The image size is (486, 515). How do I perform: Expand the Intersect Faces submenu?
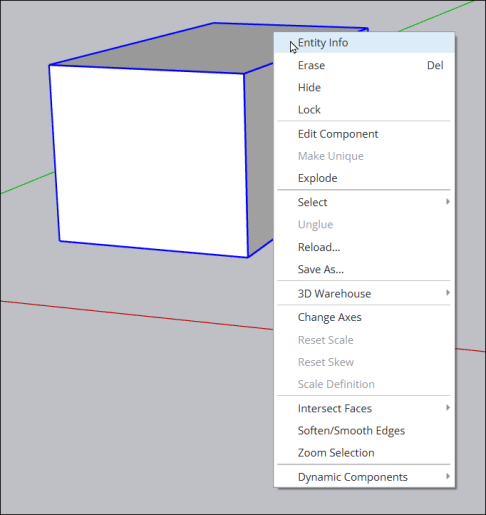364,408
